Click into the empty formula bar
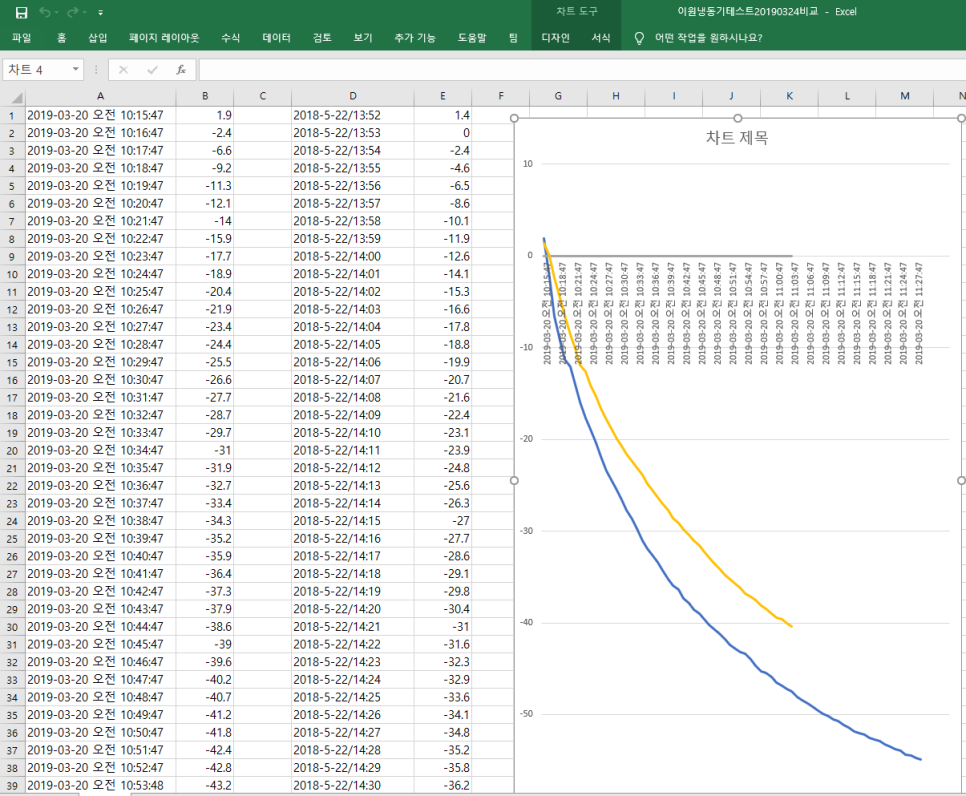 (x=582, y=70)
